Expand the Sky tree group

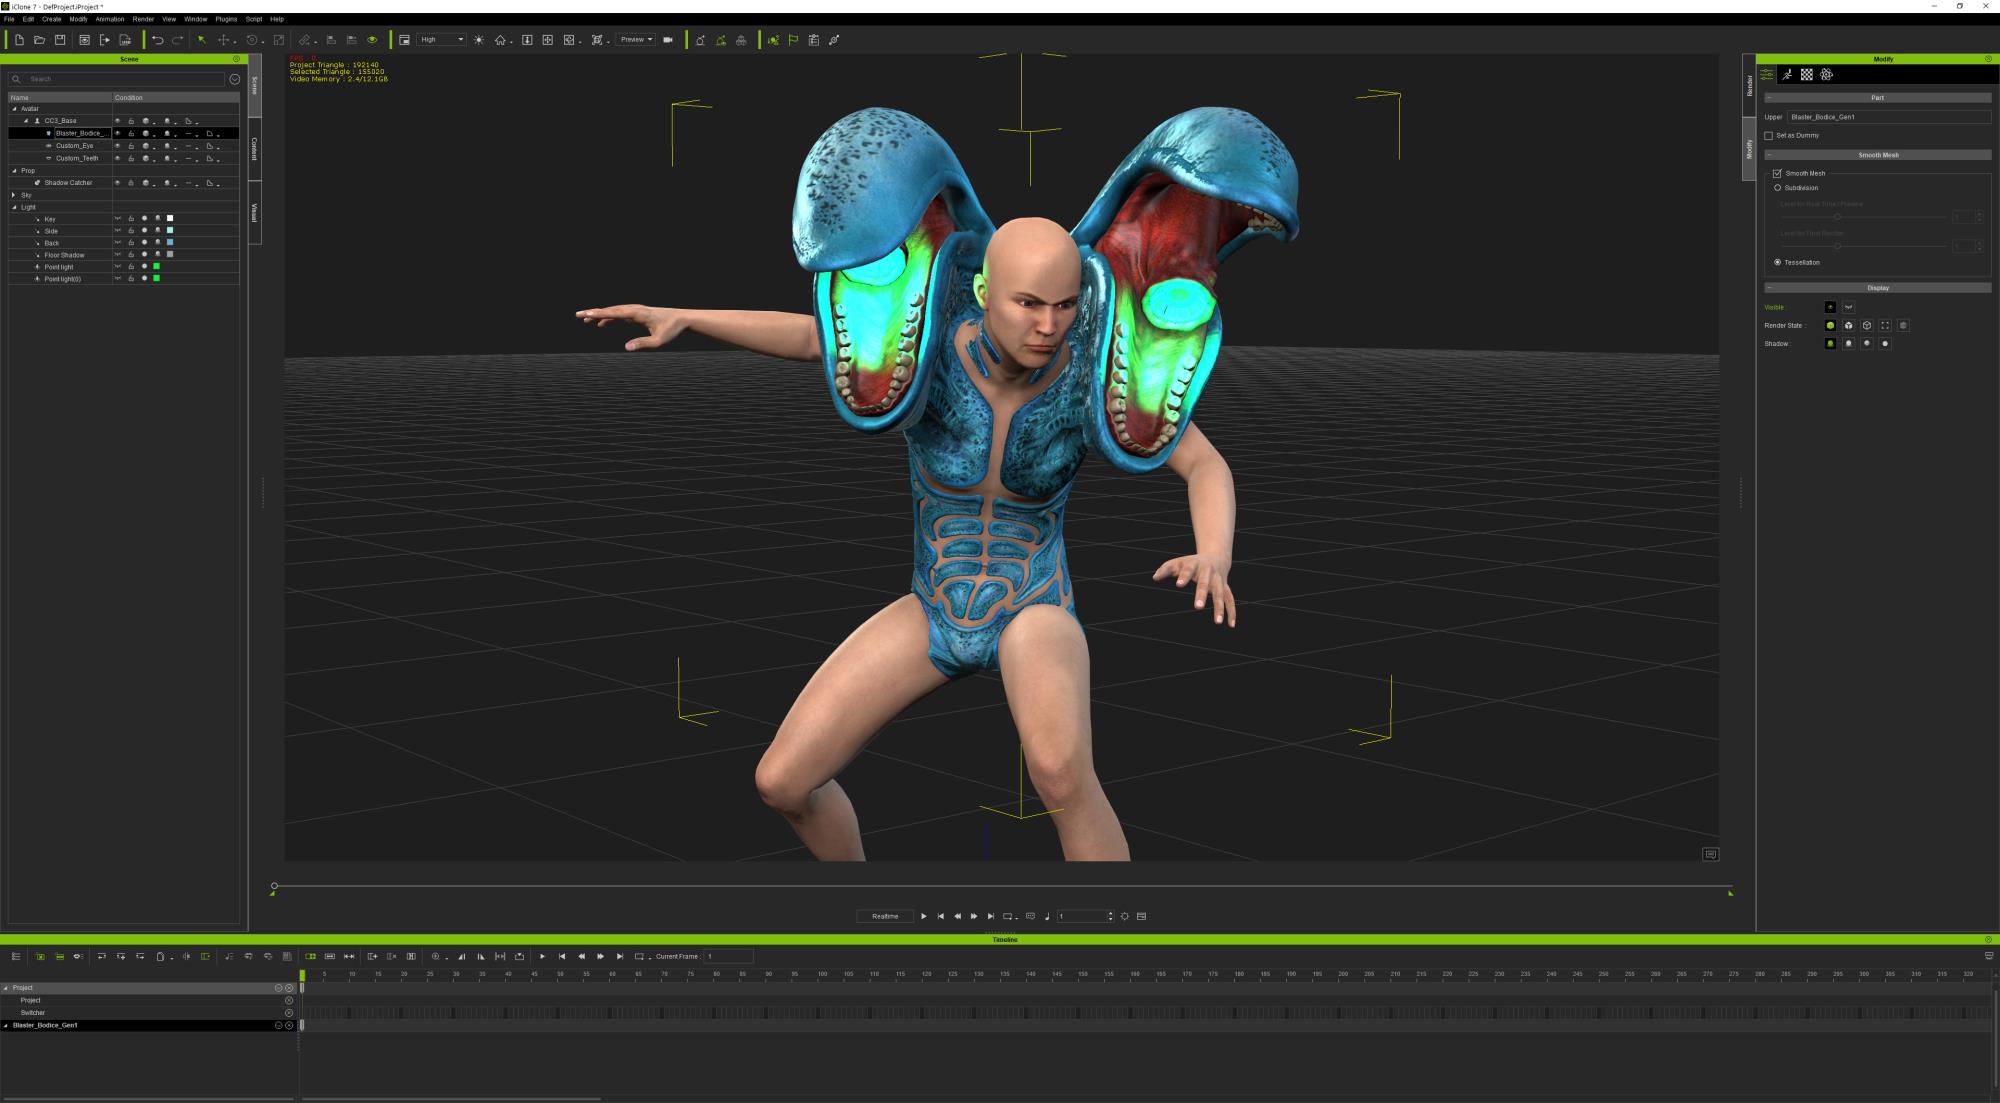click(14, 195)
